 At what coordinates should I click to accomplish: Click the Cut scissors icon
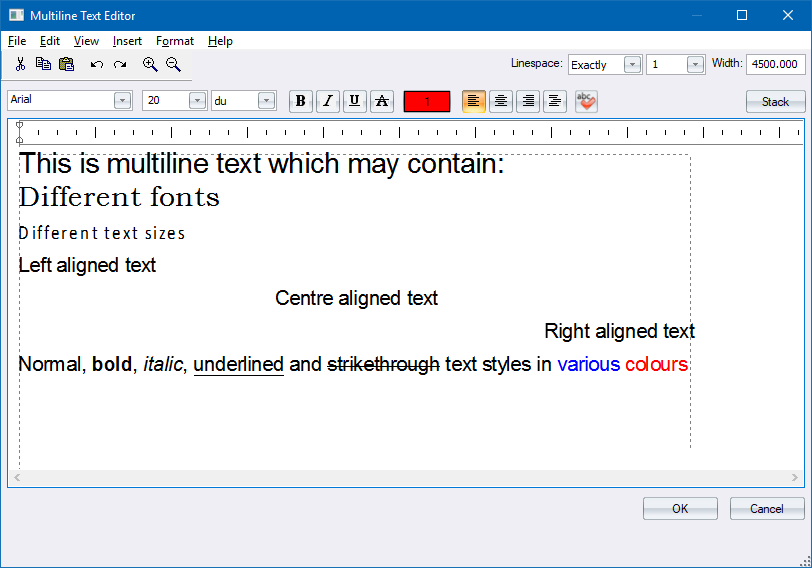(x=20, y=64)
